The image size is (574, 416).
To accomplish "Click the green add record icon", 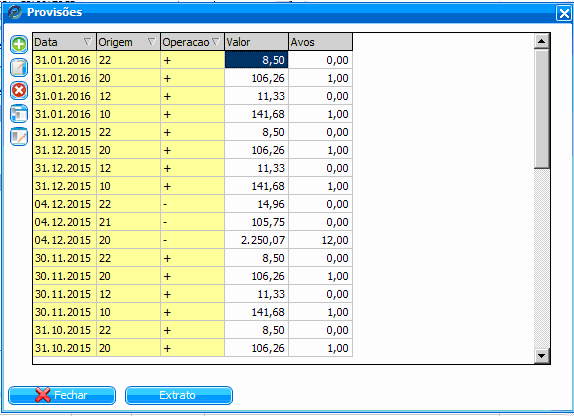I will (x=19, y=45).
